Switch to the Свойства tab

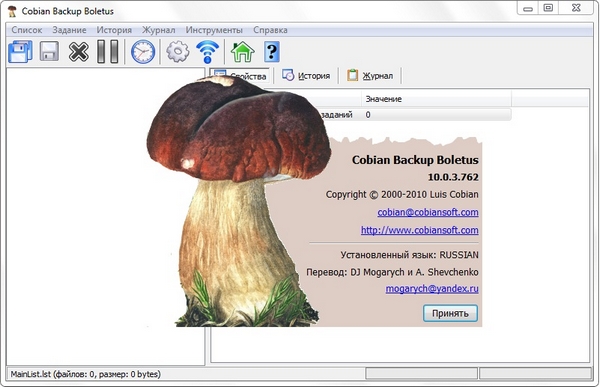pyautogui.click(x=240, y=76)
